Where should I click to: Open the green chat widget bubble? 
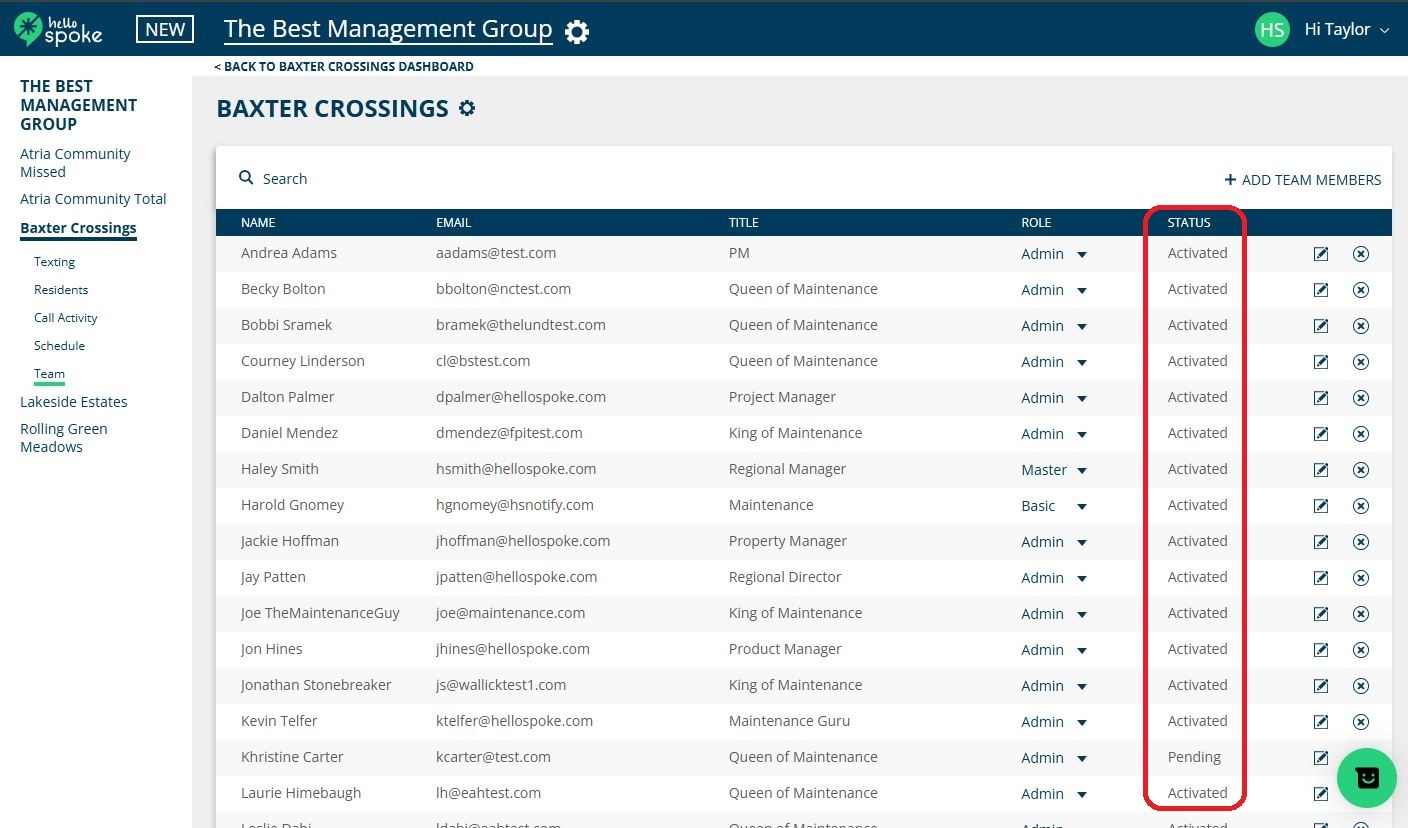tap(1366, 778)
